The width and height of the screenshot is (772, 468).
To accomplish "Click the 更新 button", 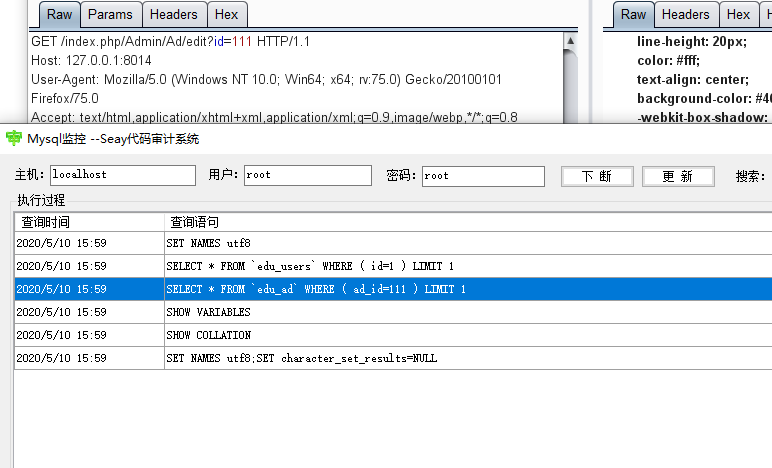I will click(678, 176).
